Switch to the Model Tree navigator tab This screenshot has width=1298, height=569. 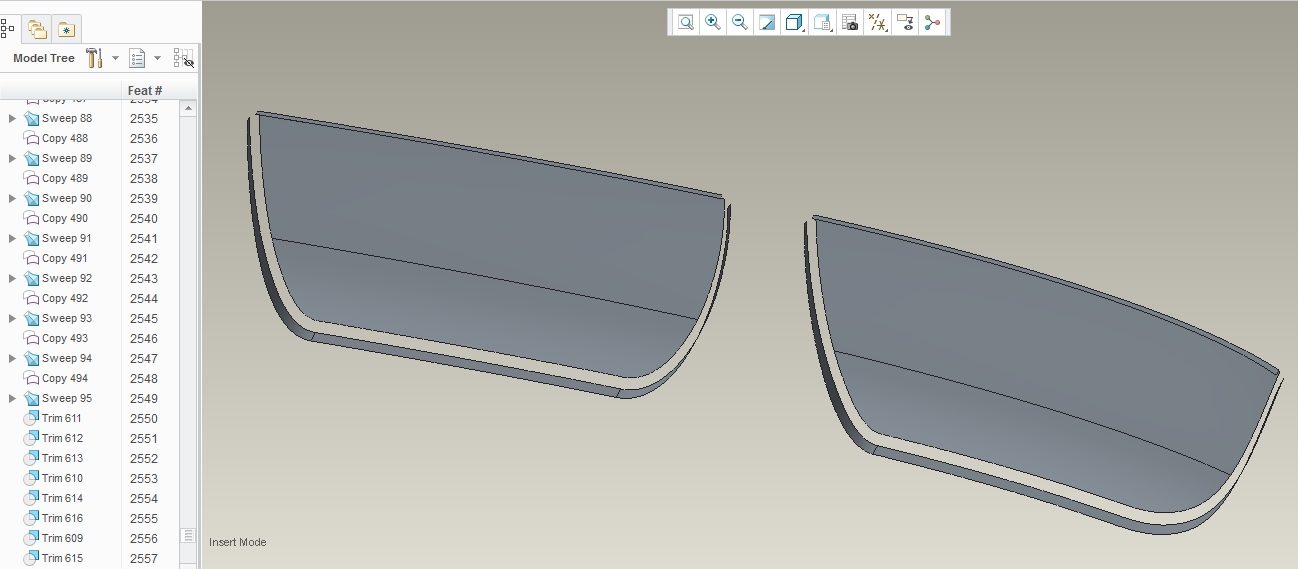pos(7,29)
